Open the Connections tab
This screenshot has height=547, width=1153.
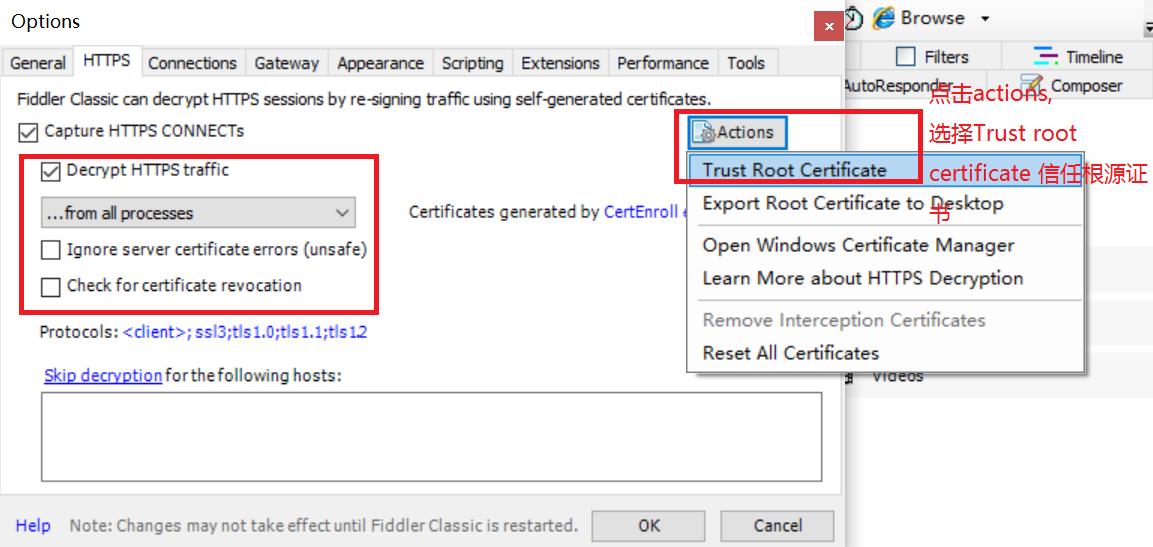tap(193, 63)
